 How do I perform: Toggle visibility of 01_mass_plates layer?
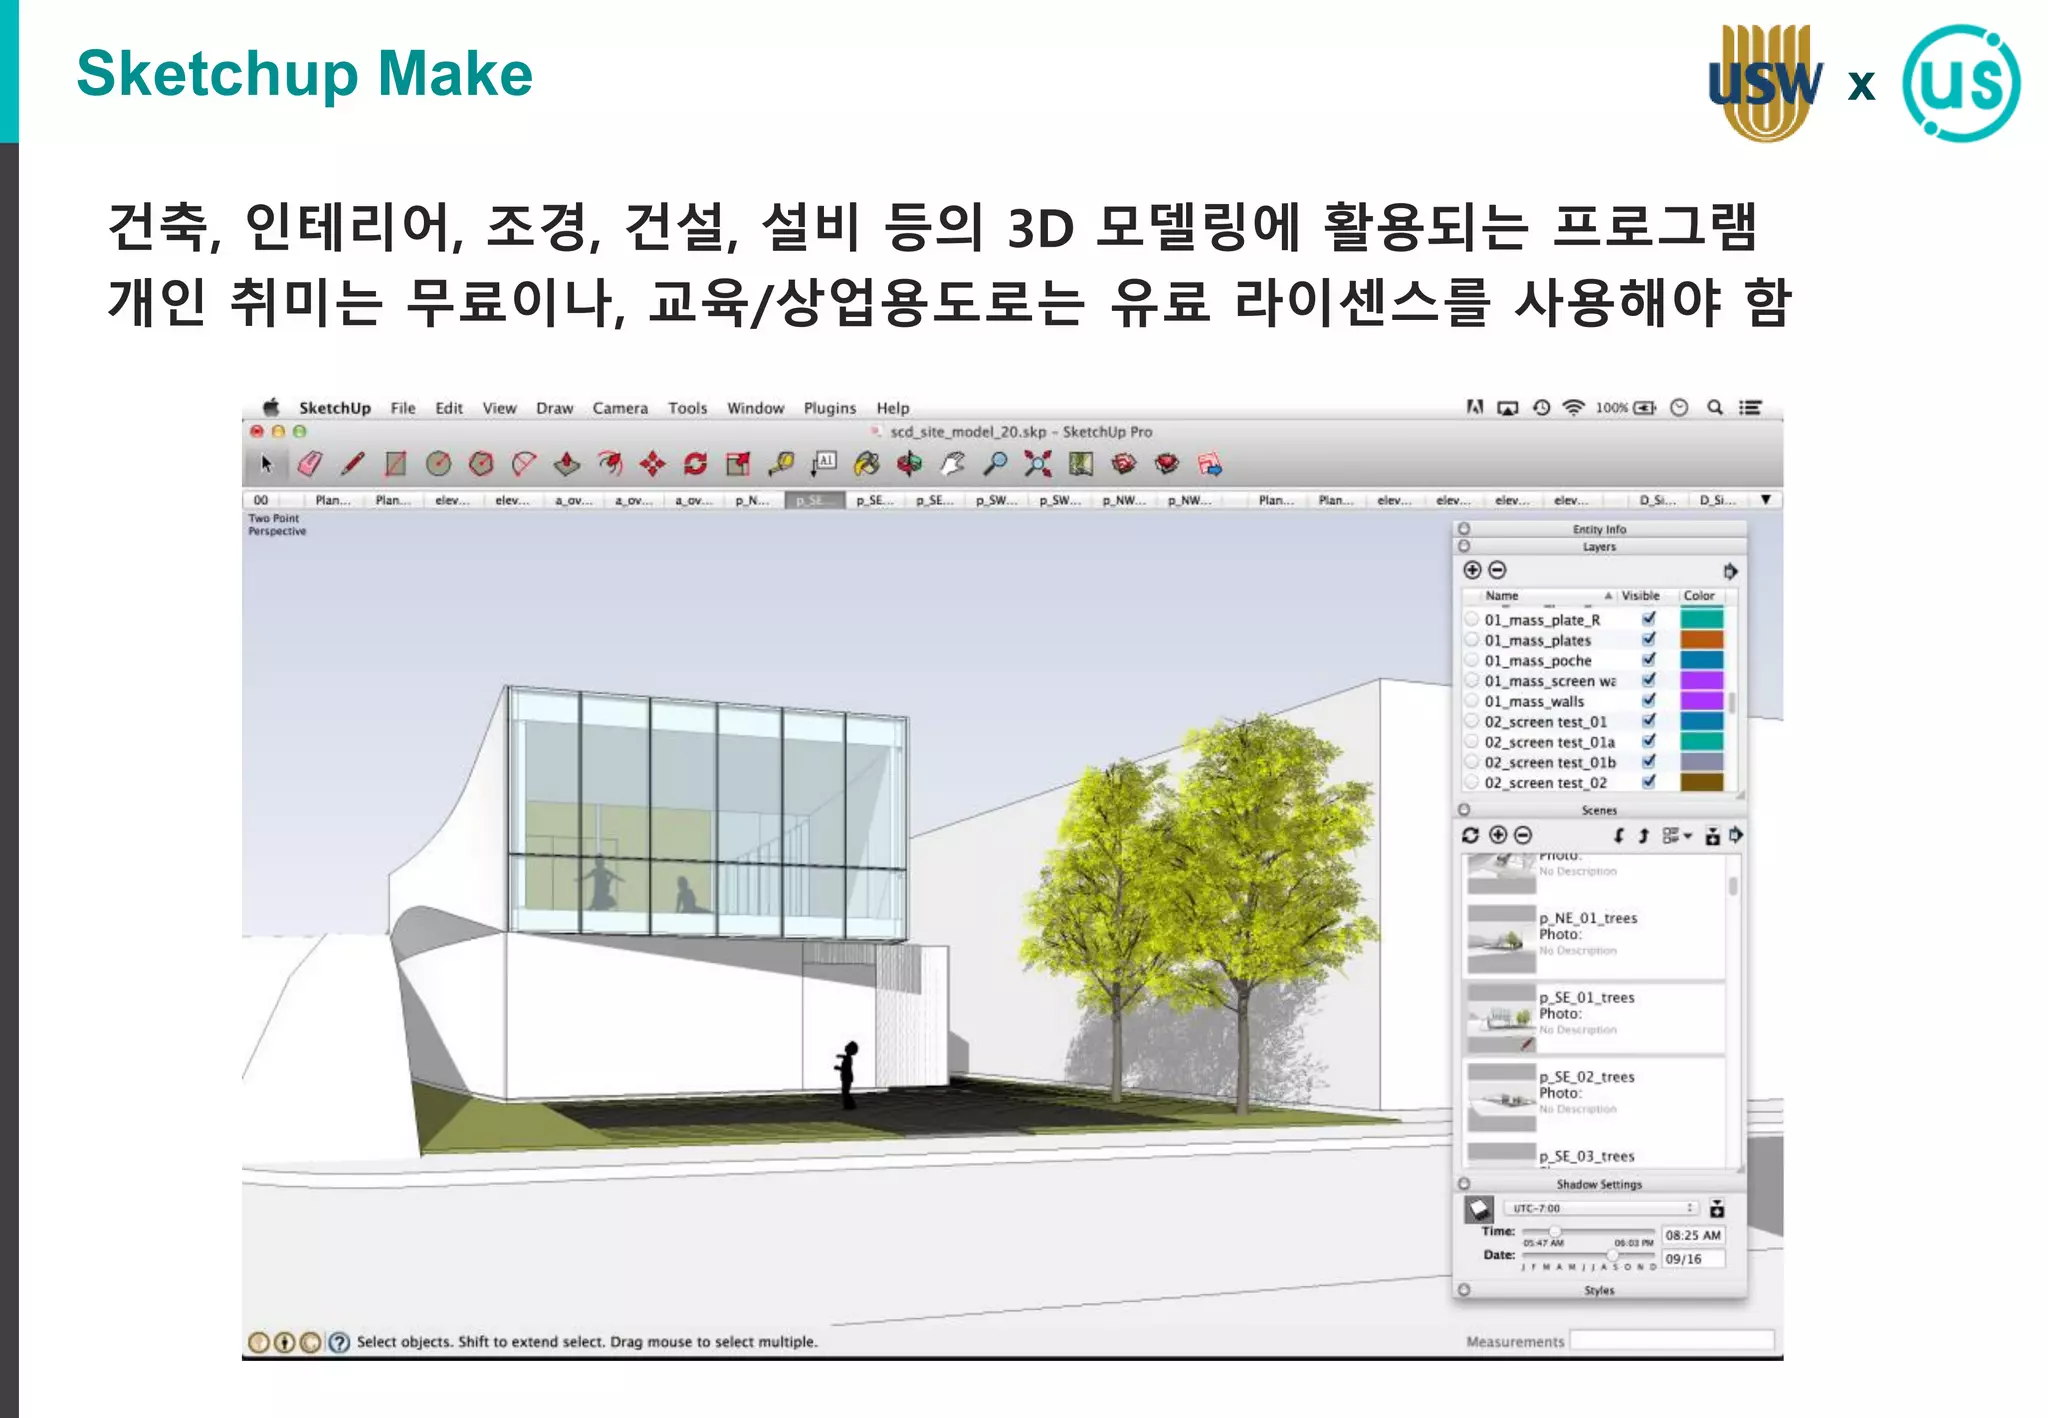(1649, 639)
